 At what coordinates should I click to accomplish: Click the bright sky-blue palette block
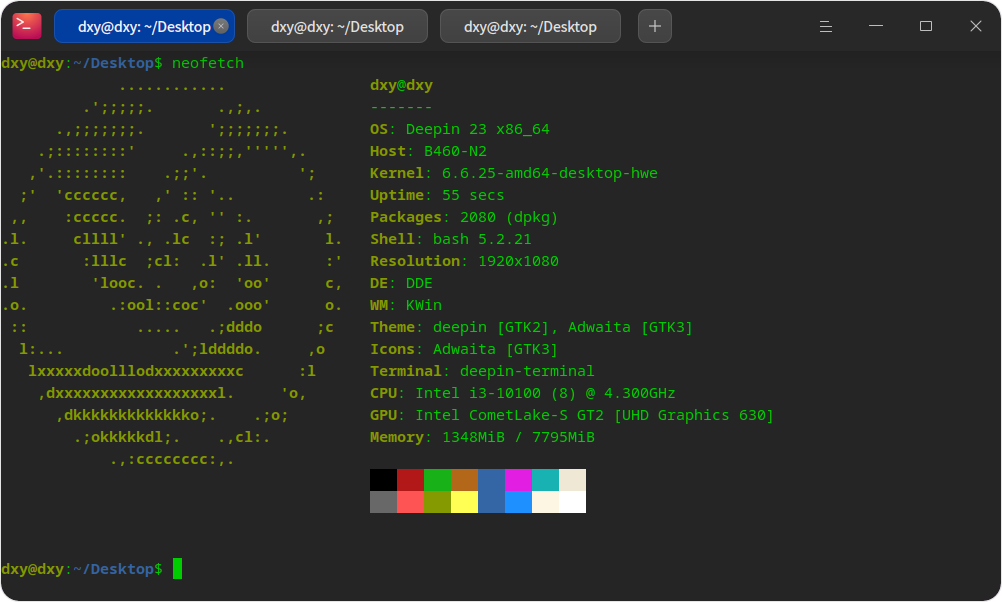click(518, 502)
